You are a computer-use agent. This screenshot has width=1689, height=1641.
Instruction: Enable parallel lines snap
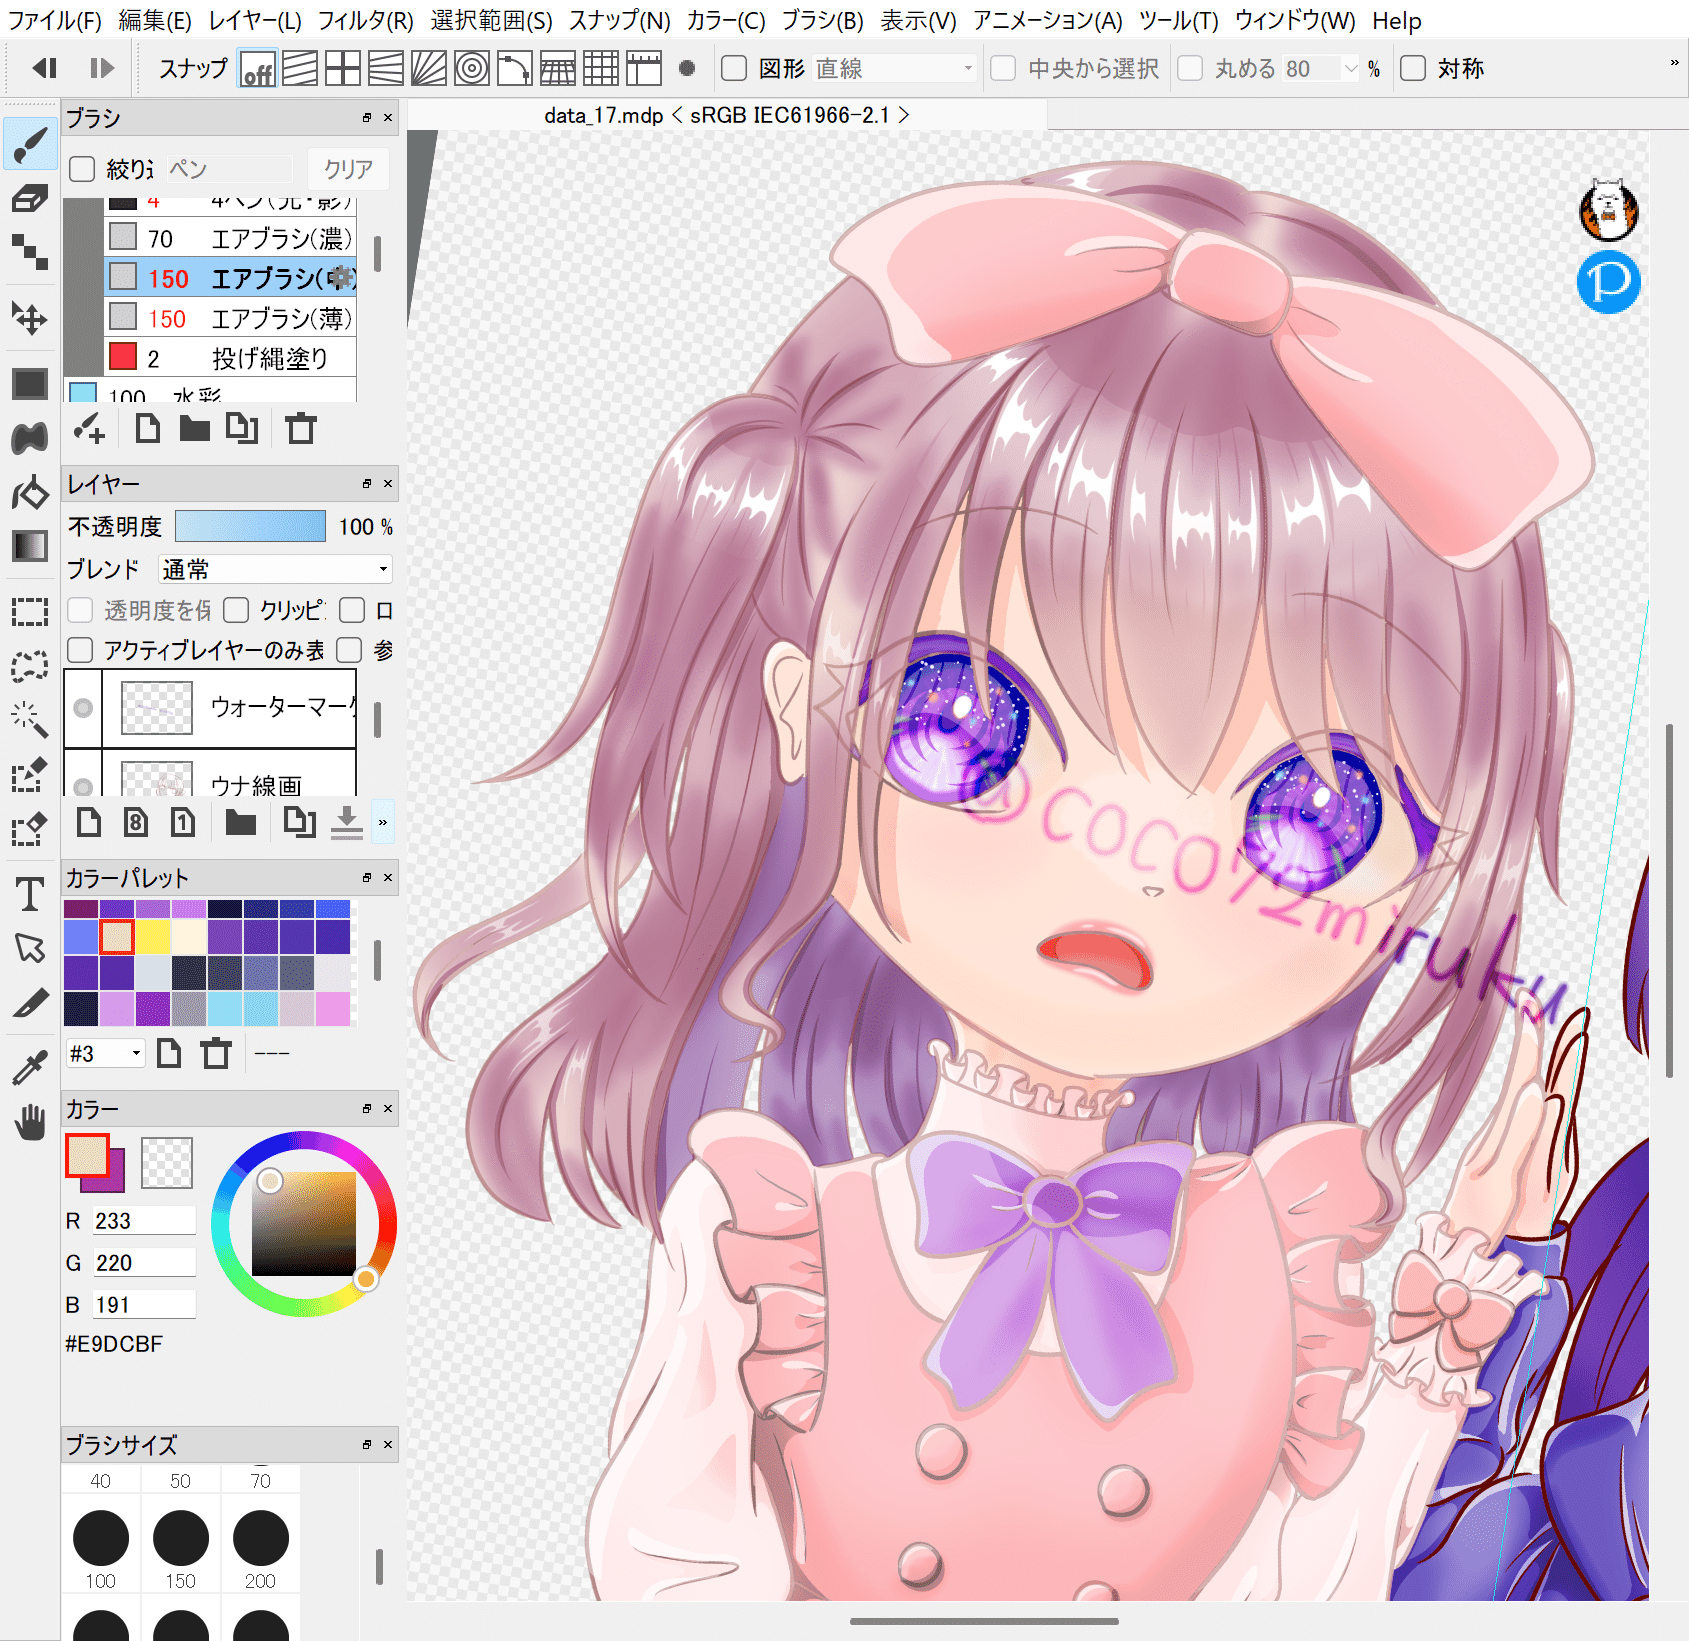(300, 69)
